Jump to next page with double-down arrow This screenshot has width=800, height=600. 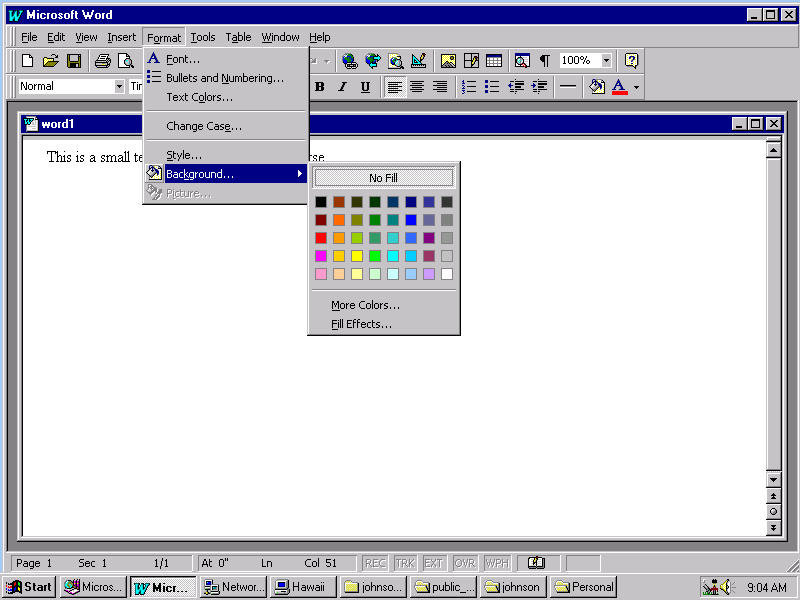tap(773, 528)
